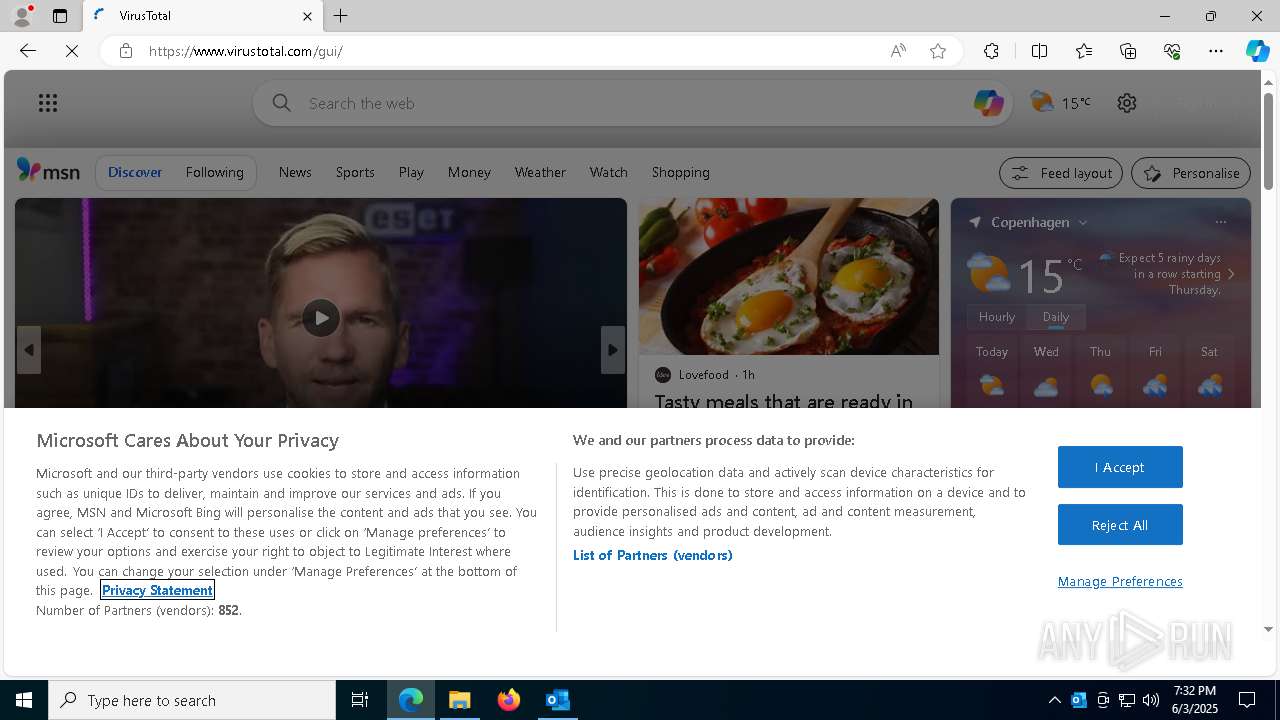1280x720 pixels.
Task: Advance weather rainy days tip arrow
Action: (1231, 274)
